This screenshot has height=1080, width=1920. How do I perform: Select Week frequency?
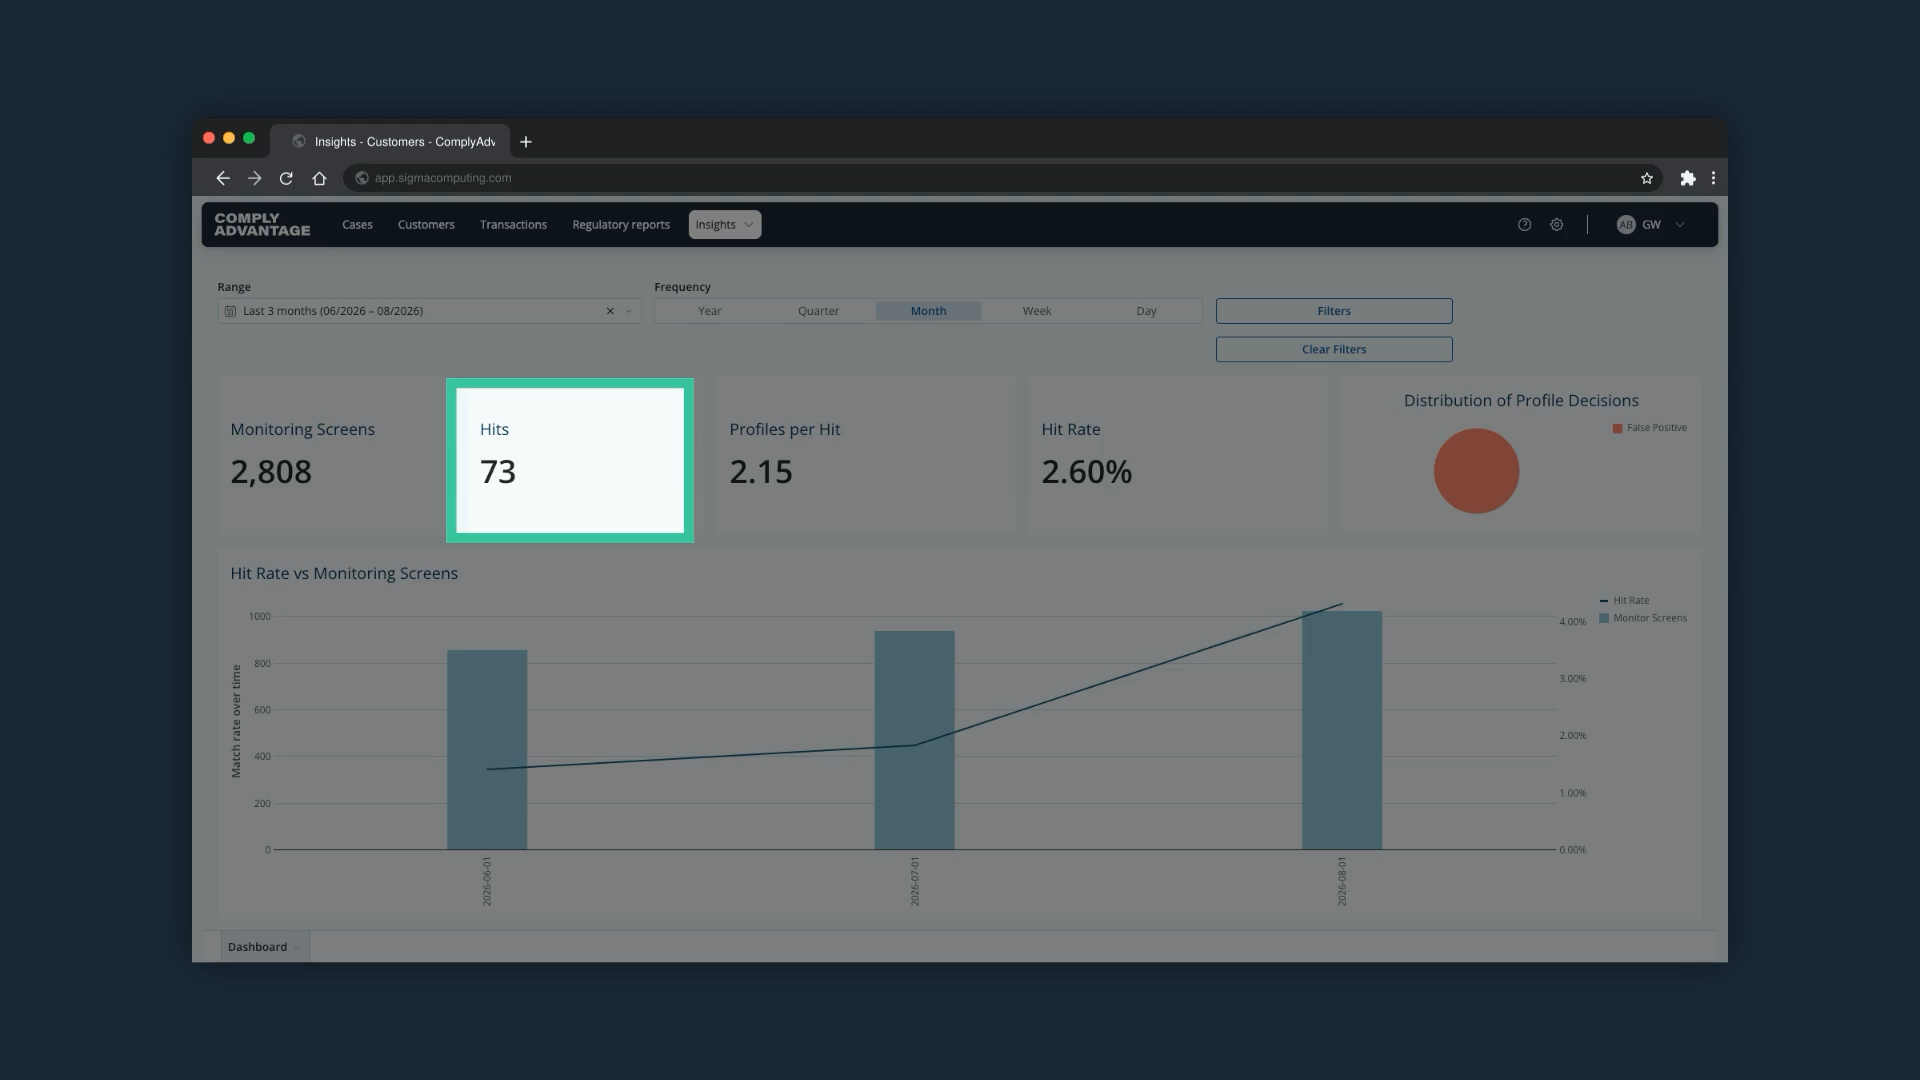pos(1037,311)
